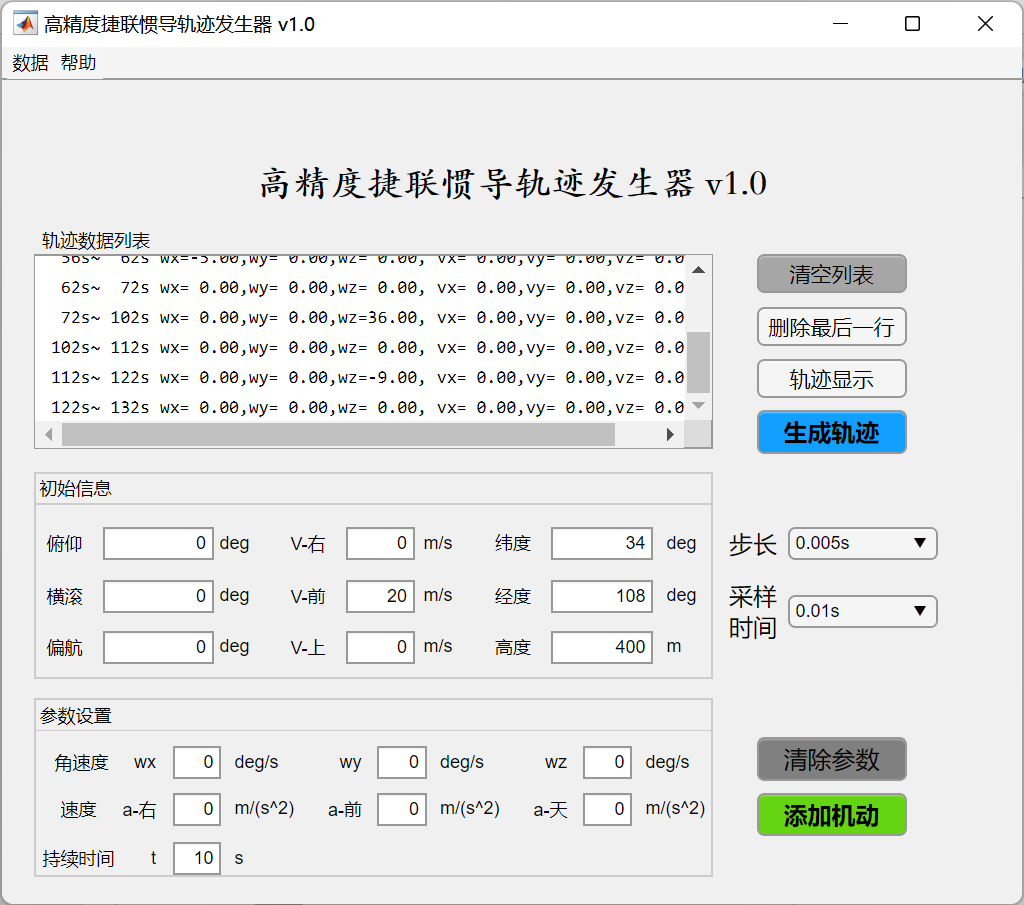Select the 122s~ 132s trajectory row

360,407
